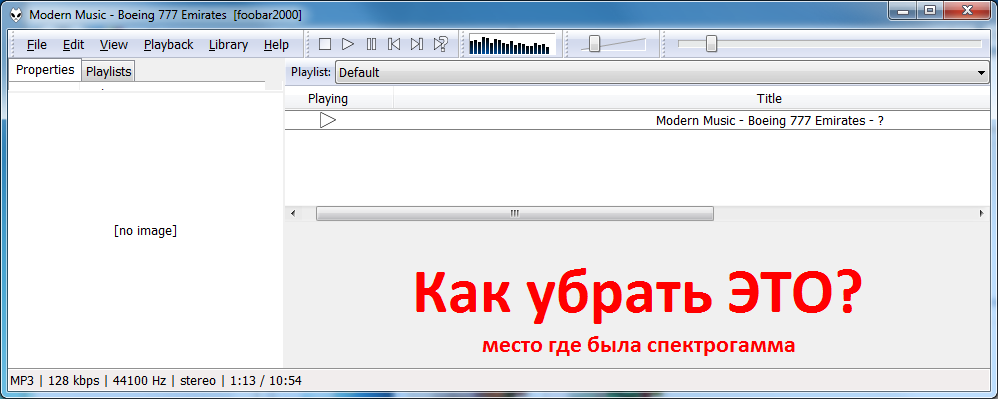Open the Library menu

(228, 45)
